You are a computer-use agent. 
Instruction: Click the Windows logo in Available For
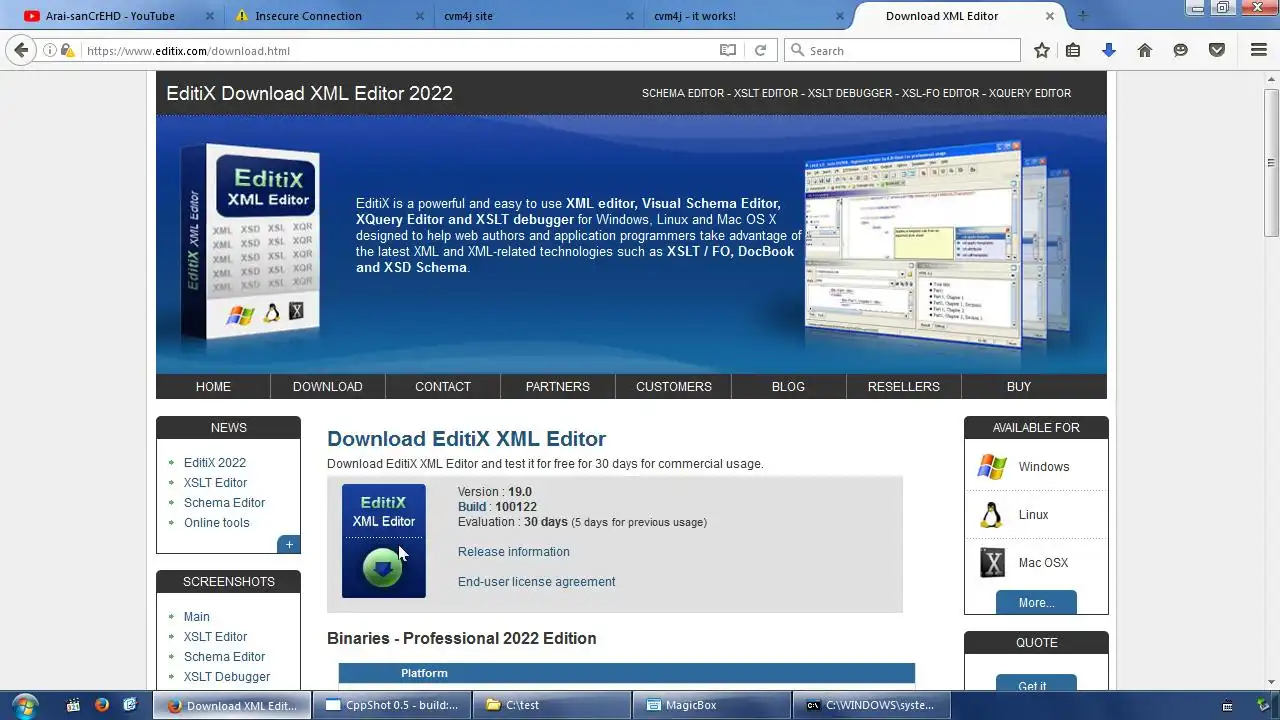coord(992,466)
